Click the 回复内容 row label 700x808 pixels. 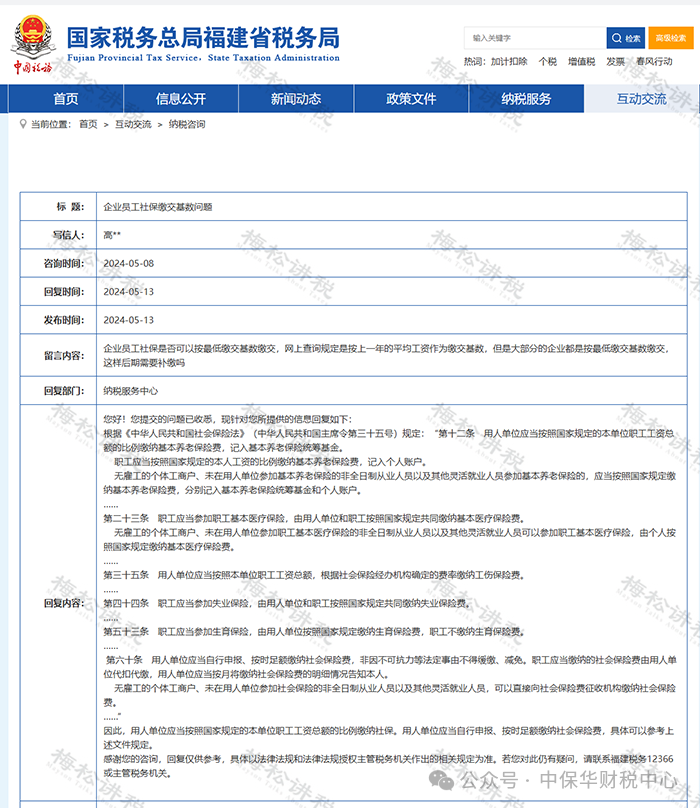coord(64,603)
